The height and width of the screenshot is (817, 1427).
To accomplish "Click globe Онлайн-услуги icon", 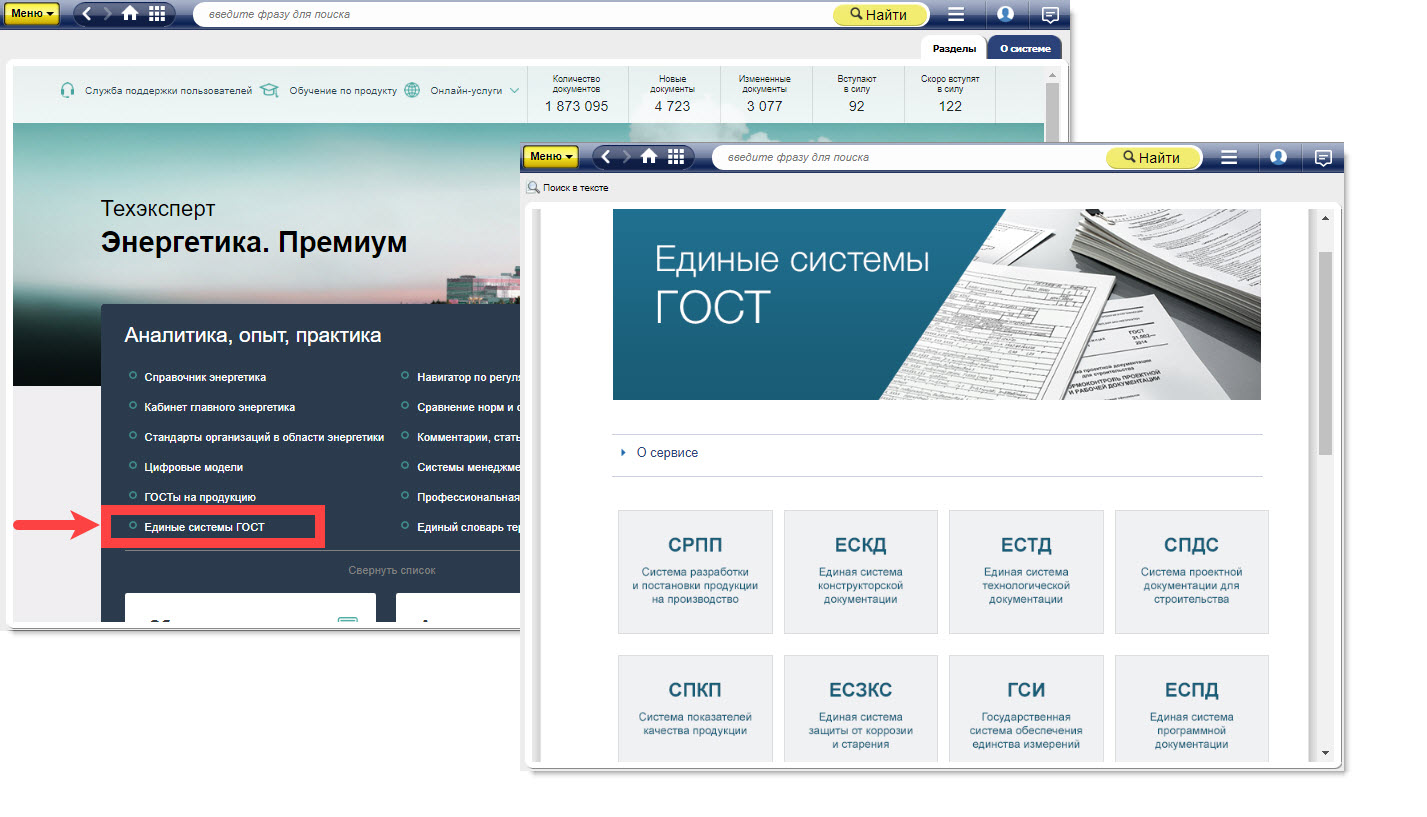I will (412, 90).
